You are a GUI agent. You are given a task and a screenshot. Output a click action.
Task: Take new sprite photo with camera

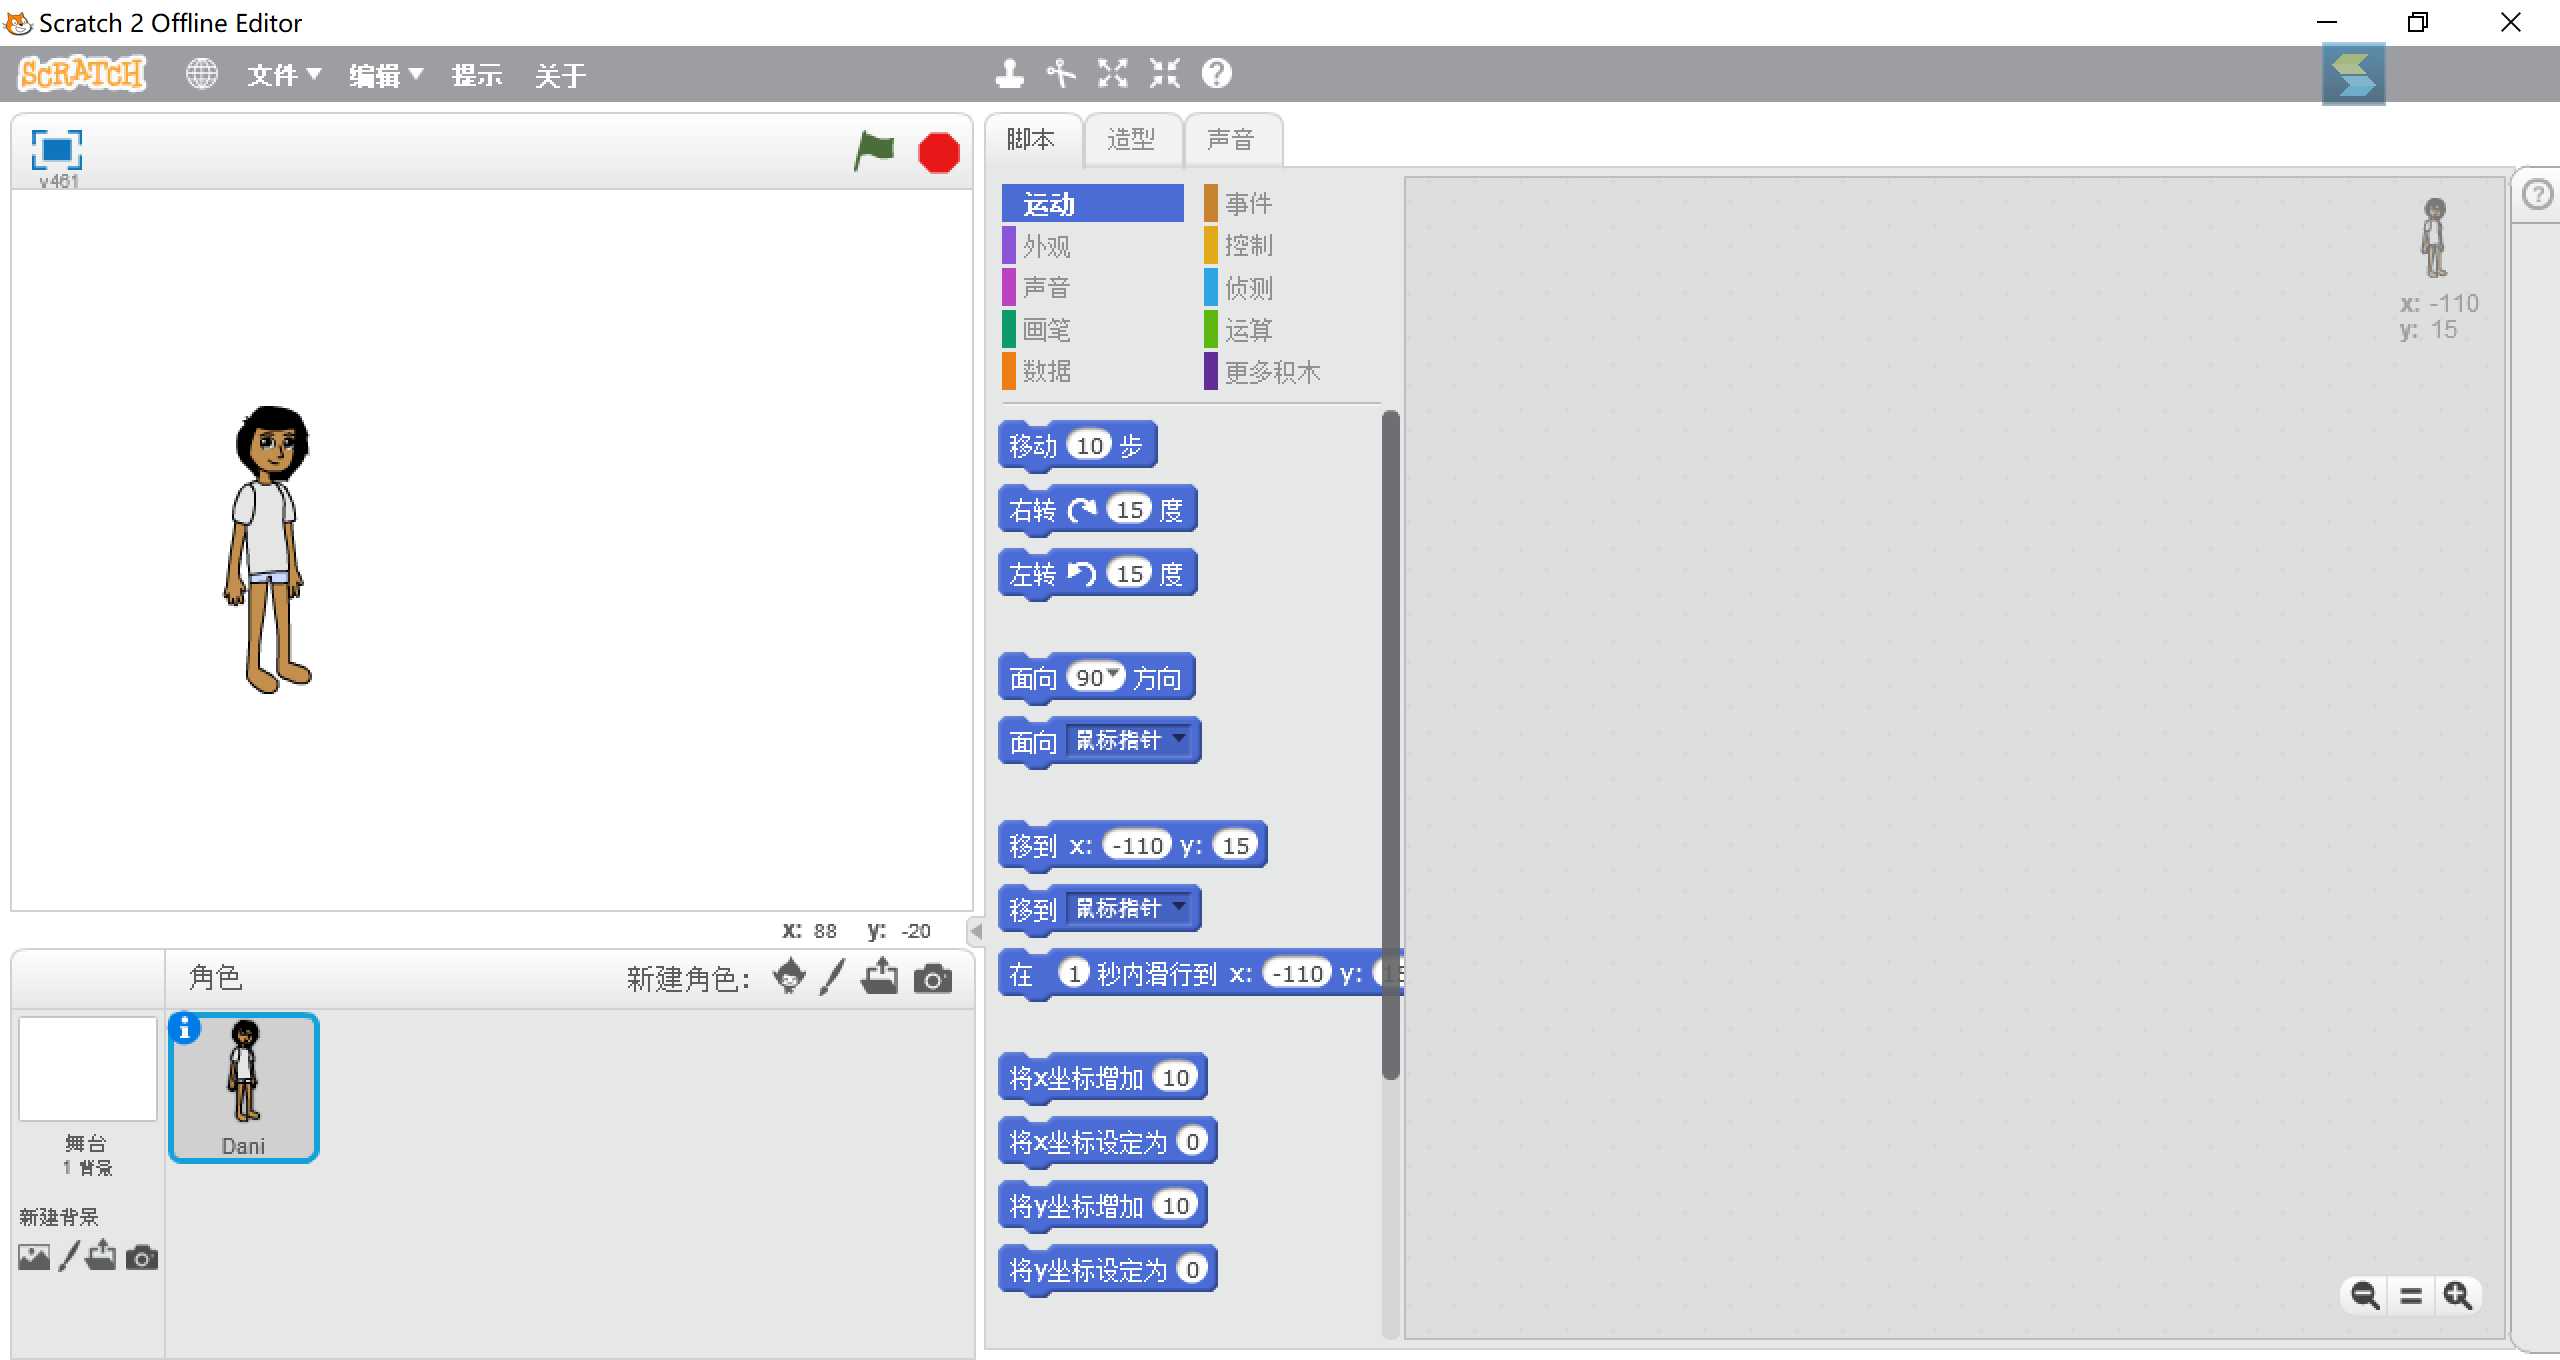pyautogui.click(x=932, y=978)
